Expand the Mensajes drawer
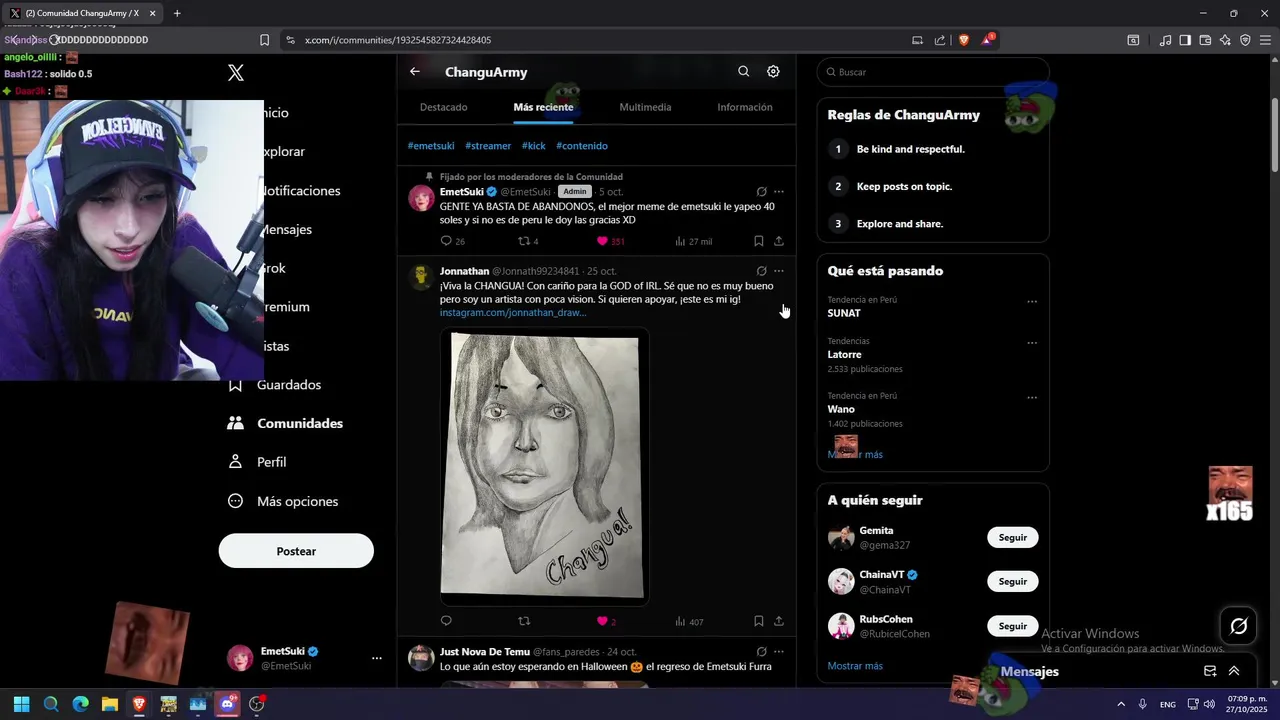Viewport: 1280px width, 720px height. click(x=1234, y=671)
